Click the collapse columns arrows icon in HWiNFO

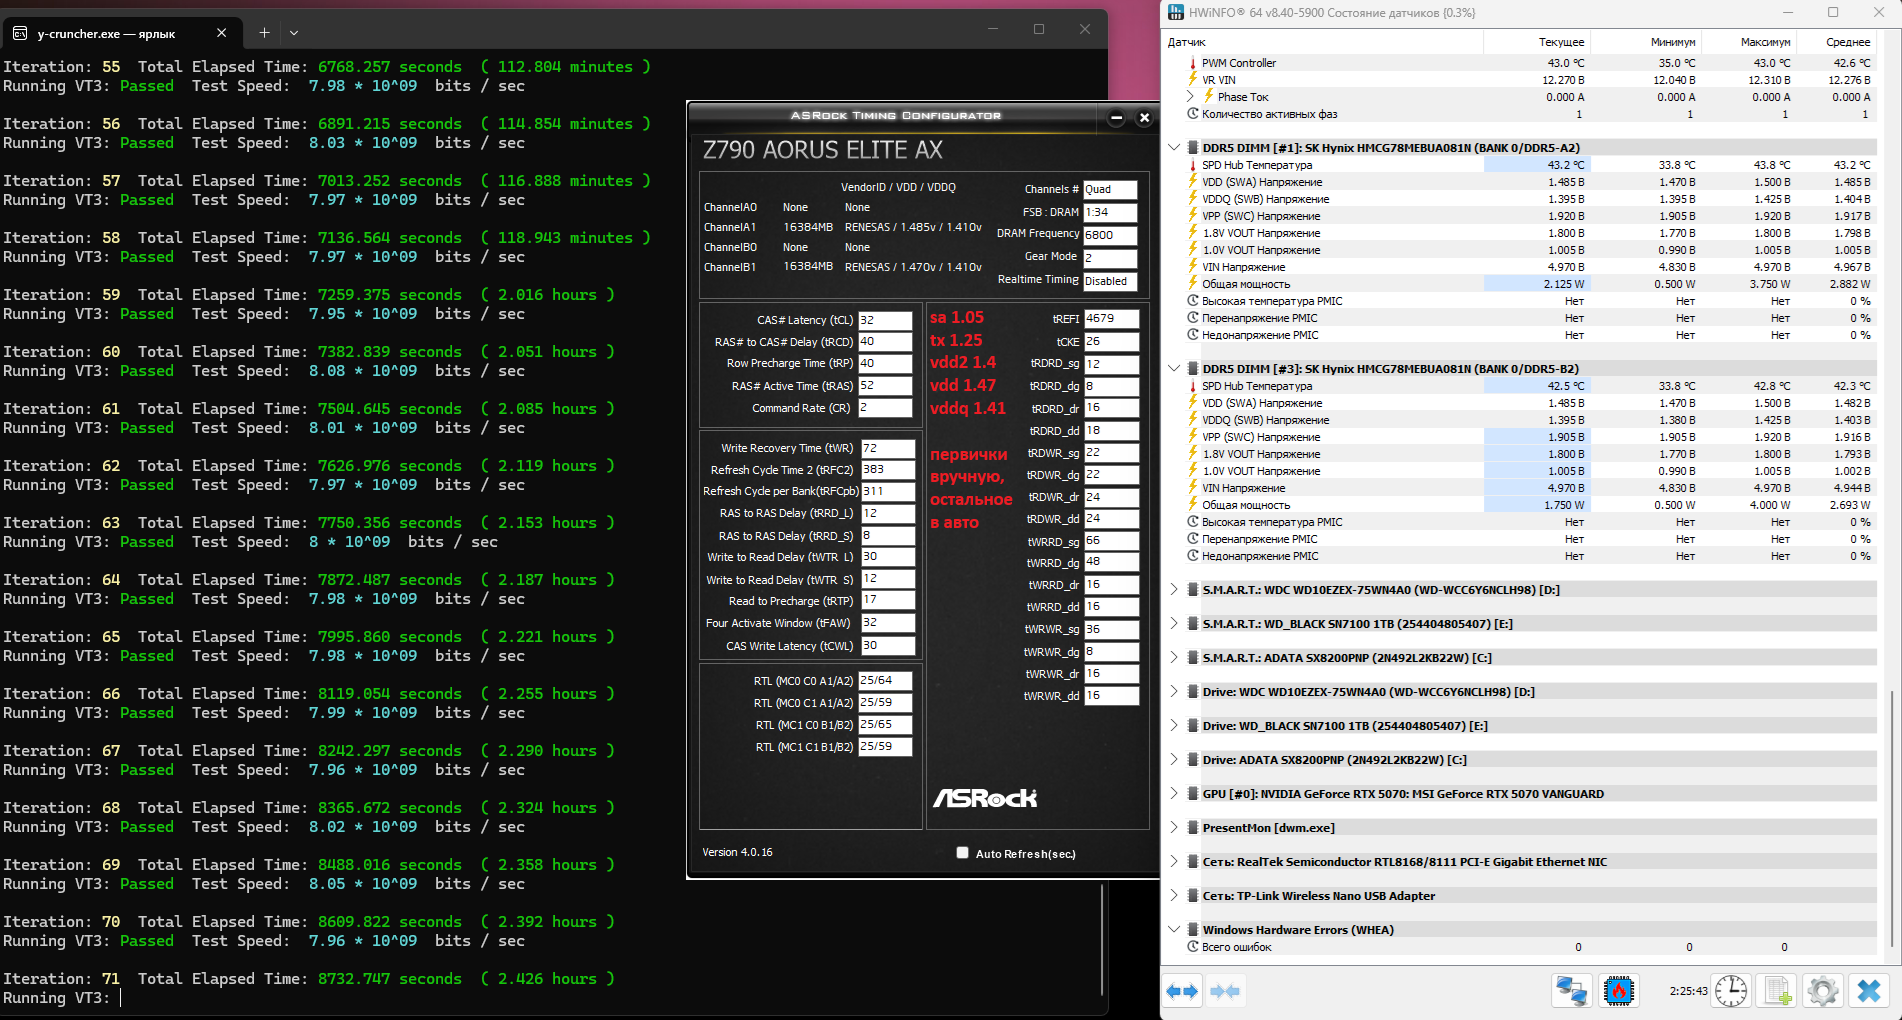pos(1225,991)
